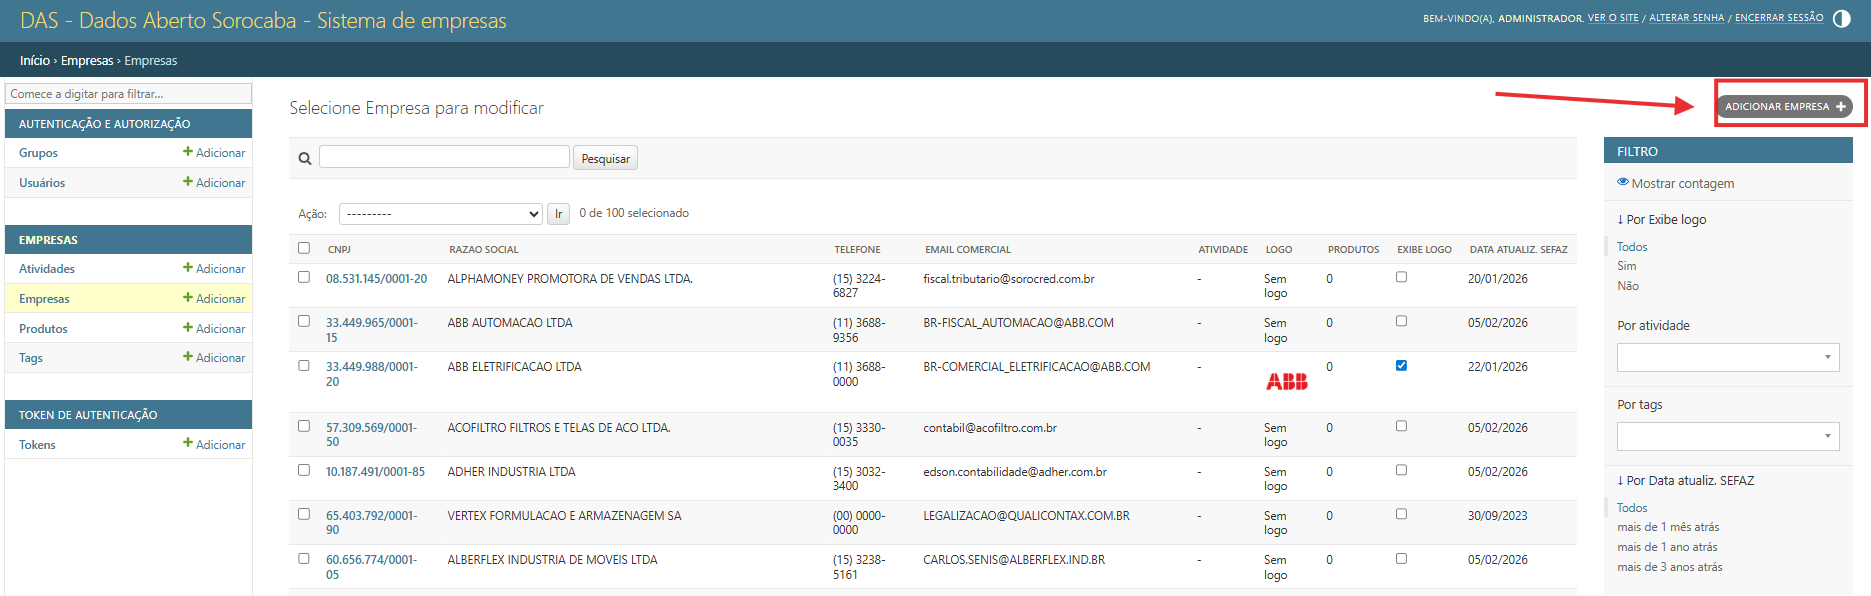Expand the Por tags filter dropdown
This screenshot has height=596, width=1871.
[1727, 436]
